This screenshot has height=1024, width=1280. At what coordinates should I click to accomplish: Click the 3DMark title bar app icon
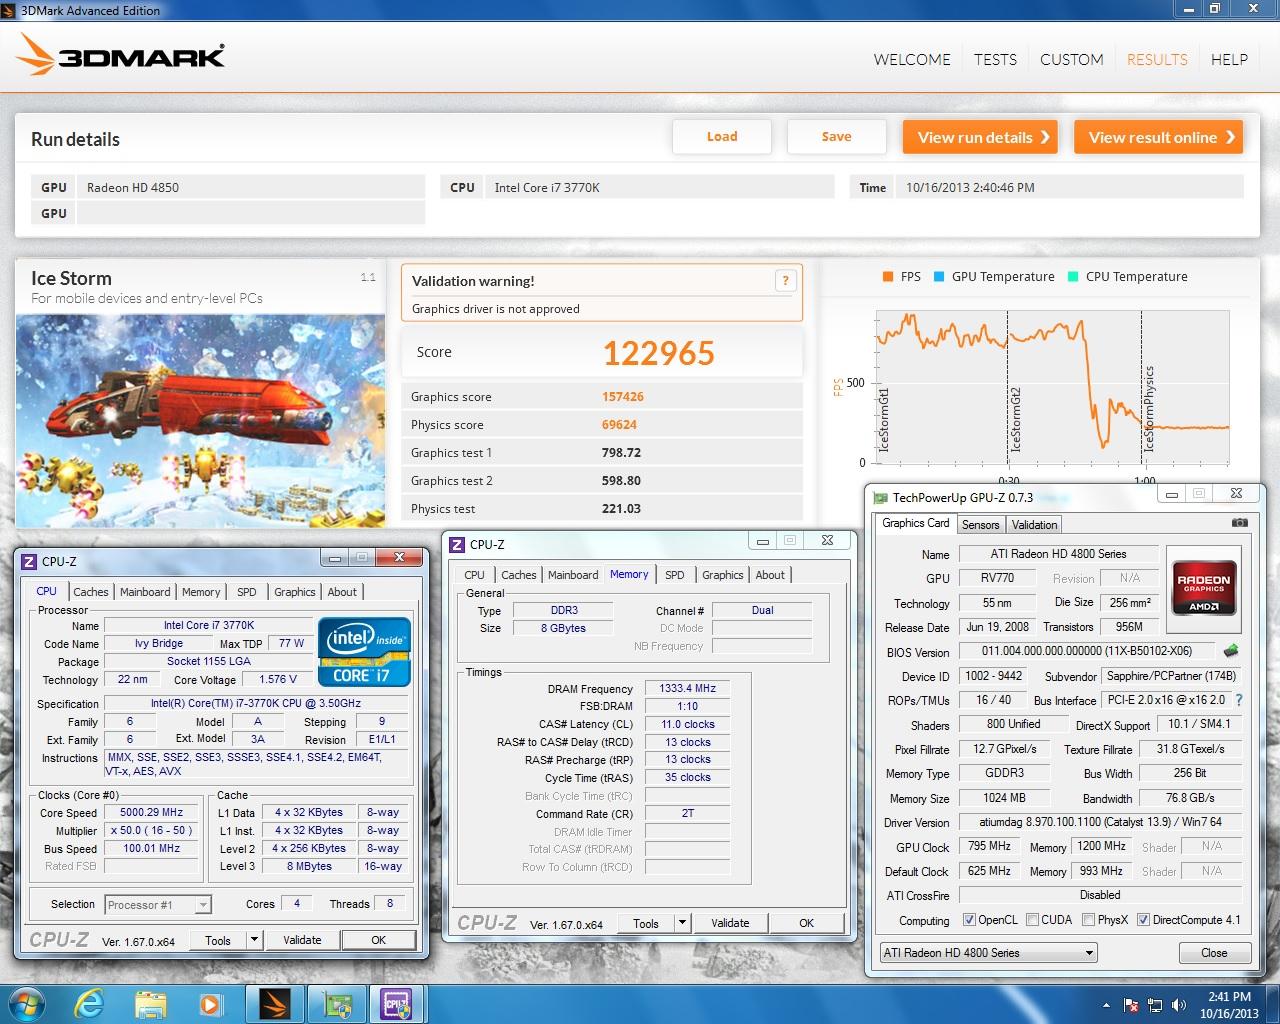click(x=11, y=10)
